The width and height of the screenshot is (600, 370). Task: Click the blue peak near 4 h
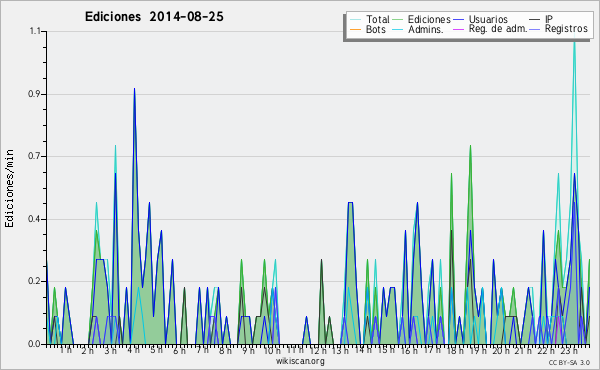[x=134, y=89]
